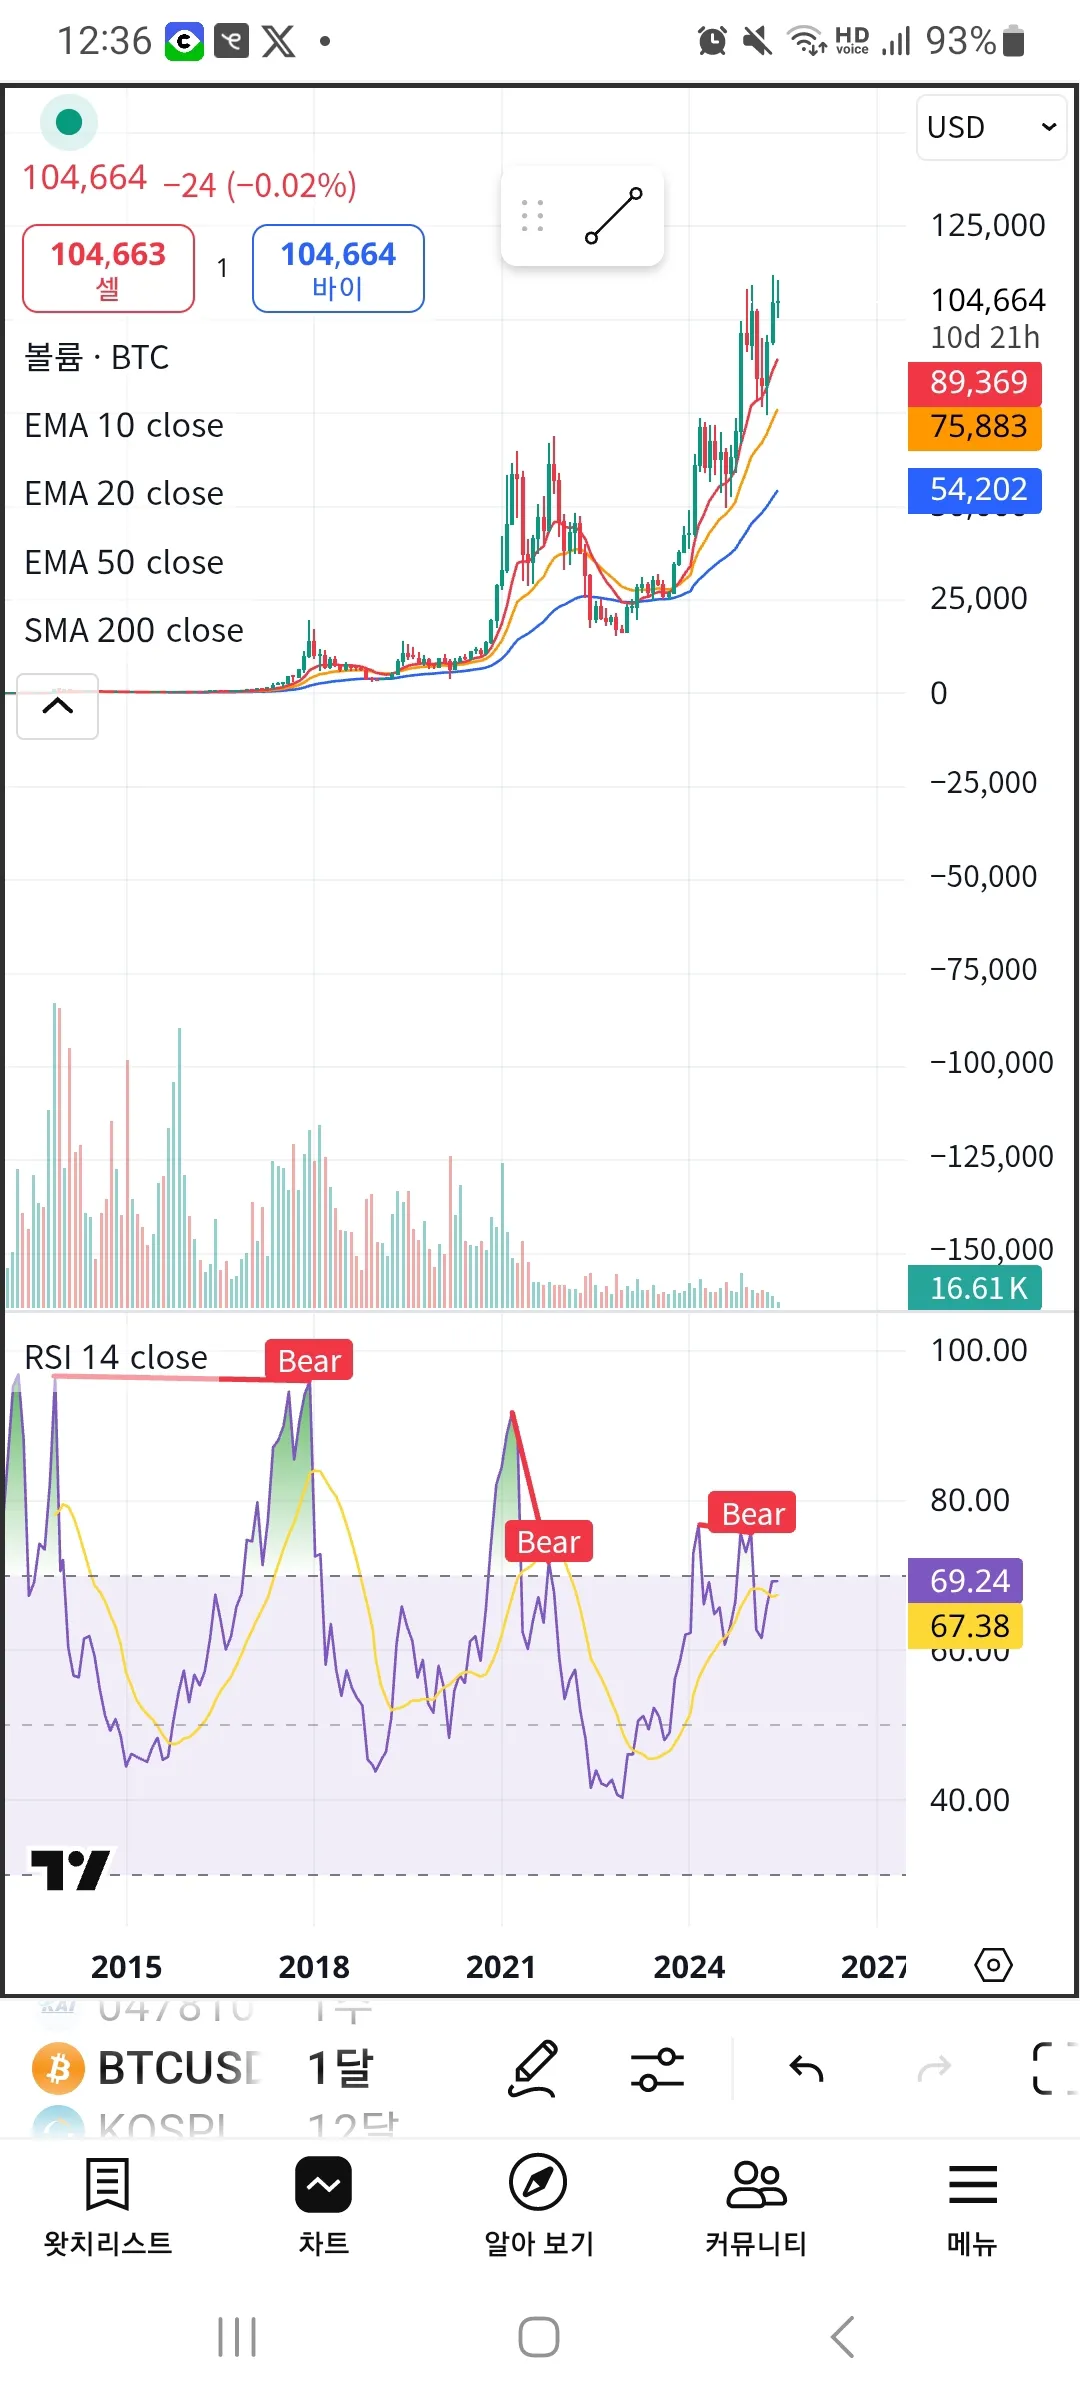Collapse the indicator legend chevron
The image size is (1080, 2400).
pyautogui.click(x=58, y=706)
